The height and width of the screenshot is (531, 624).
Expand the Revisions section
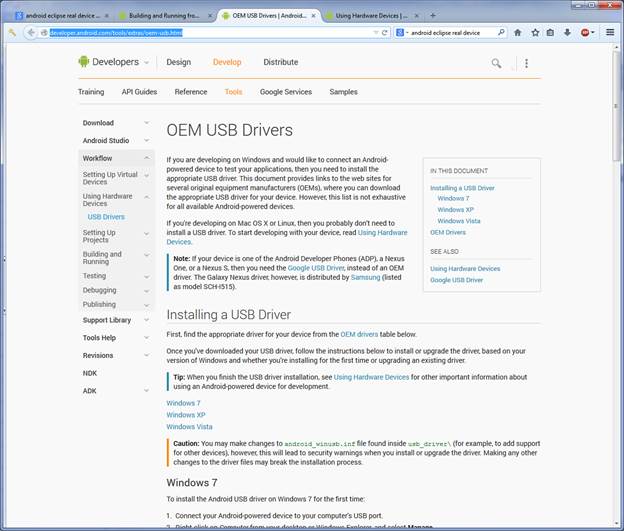click(146, 355)
